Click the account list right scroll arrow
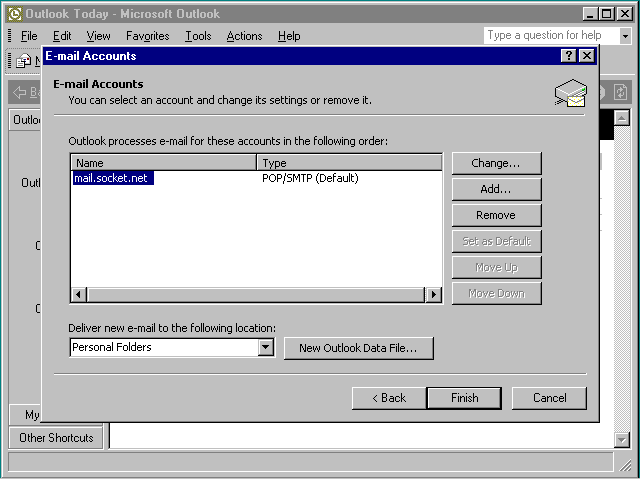This screenshot has height=480, width=640. [x=433, y=294]
